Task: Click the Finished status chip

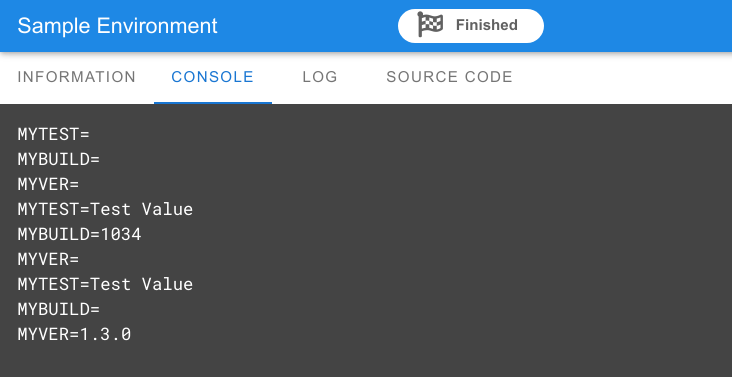Action: (471, 26)
